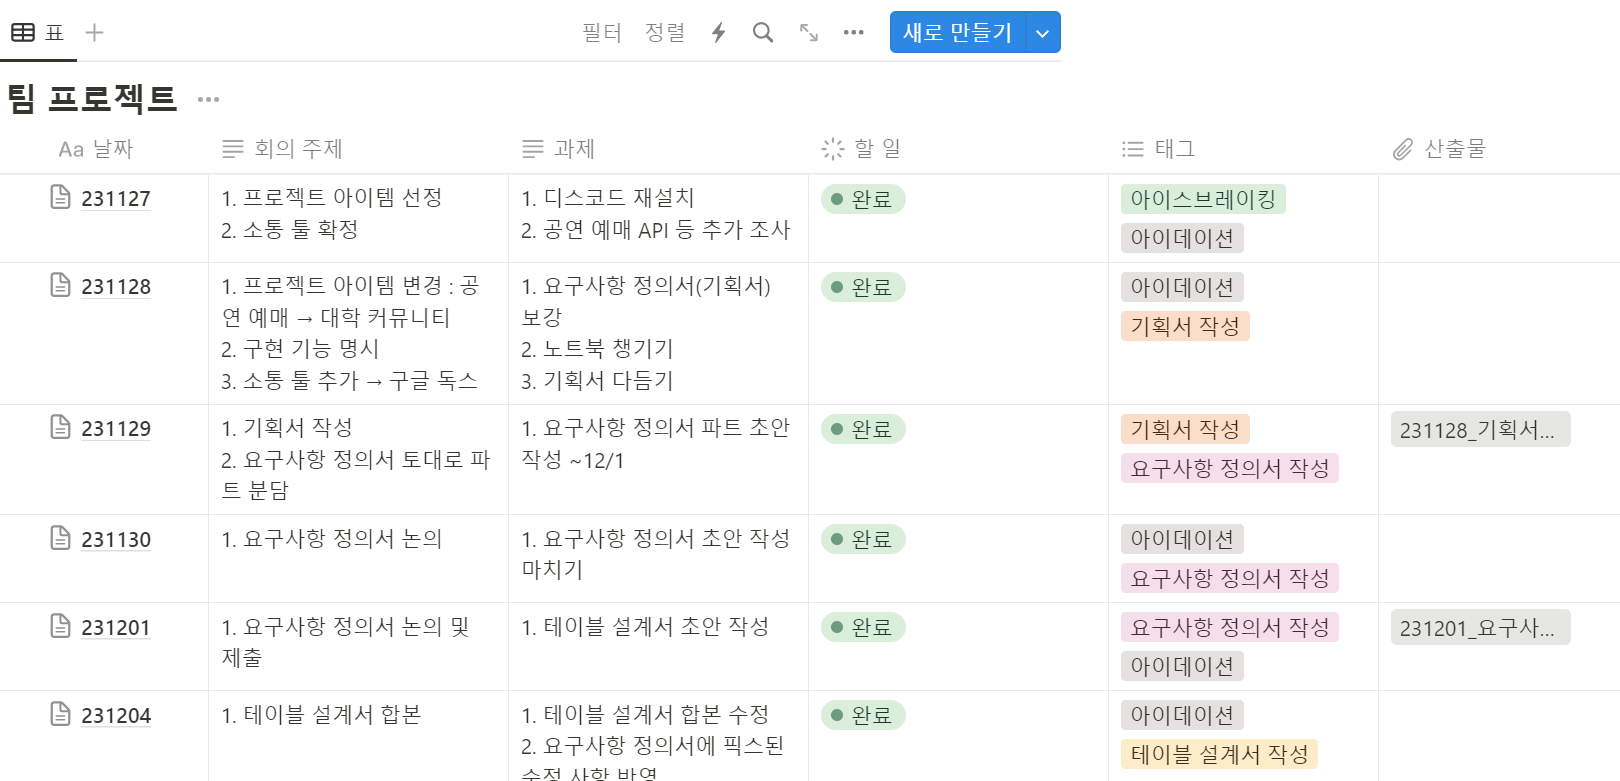Open the toolbar more options ellipsis

[853, 33]
